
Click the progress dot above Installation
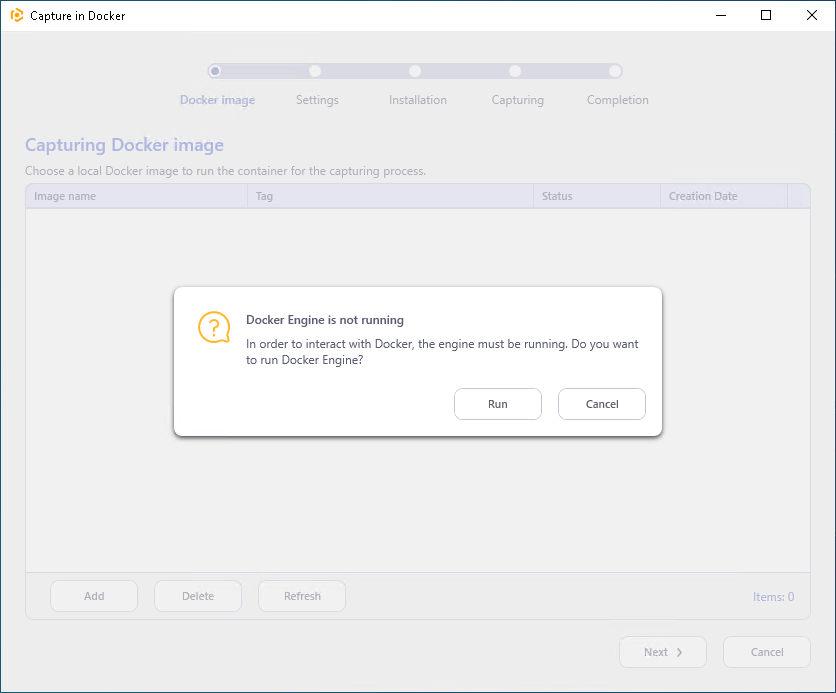(x=415, y=71)
